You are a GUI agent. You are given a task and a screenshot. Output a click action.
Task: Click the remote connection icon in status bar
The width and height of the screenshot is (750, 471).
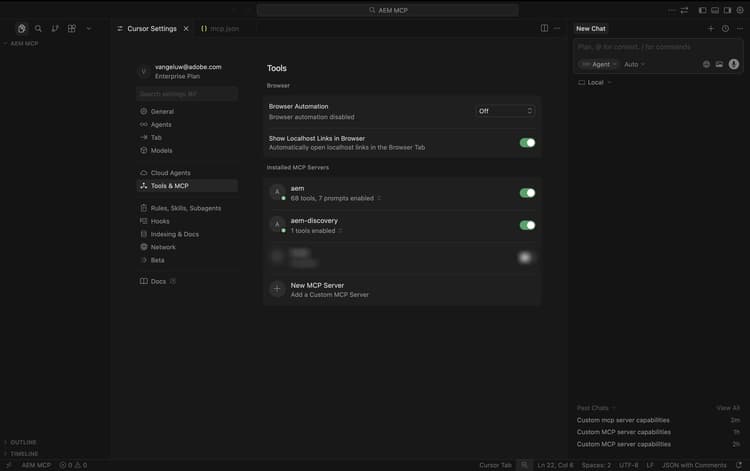click(9, 465)
